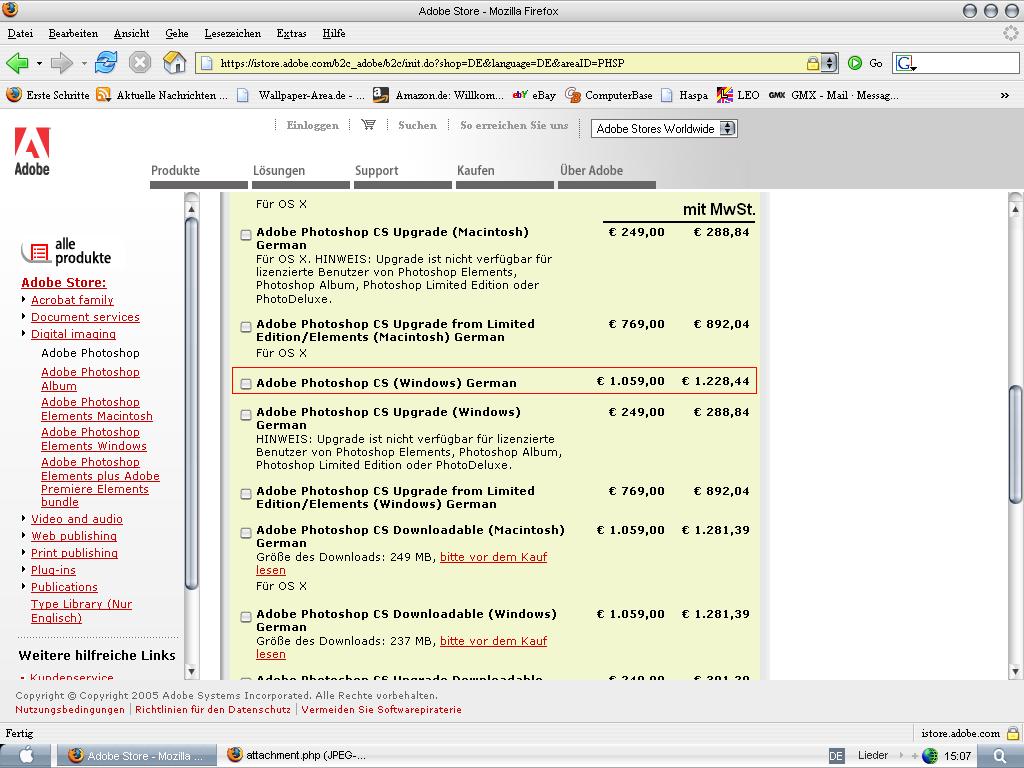The height and width of the screenshot is (768, 1024).
Task: Open the LEO dictionary bookmark
Action: (x=738, y=95)
